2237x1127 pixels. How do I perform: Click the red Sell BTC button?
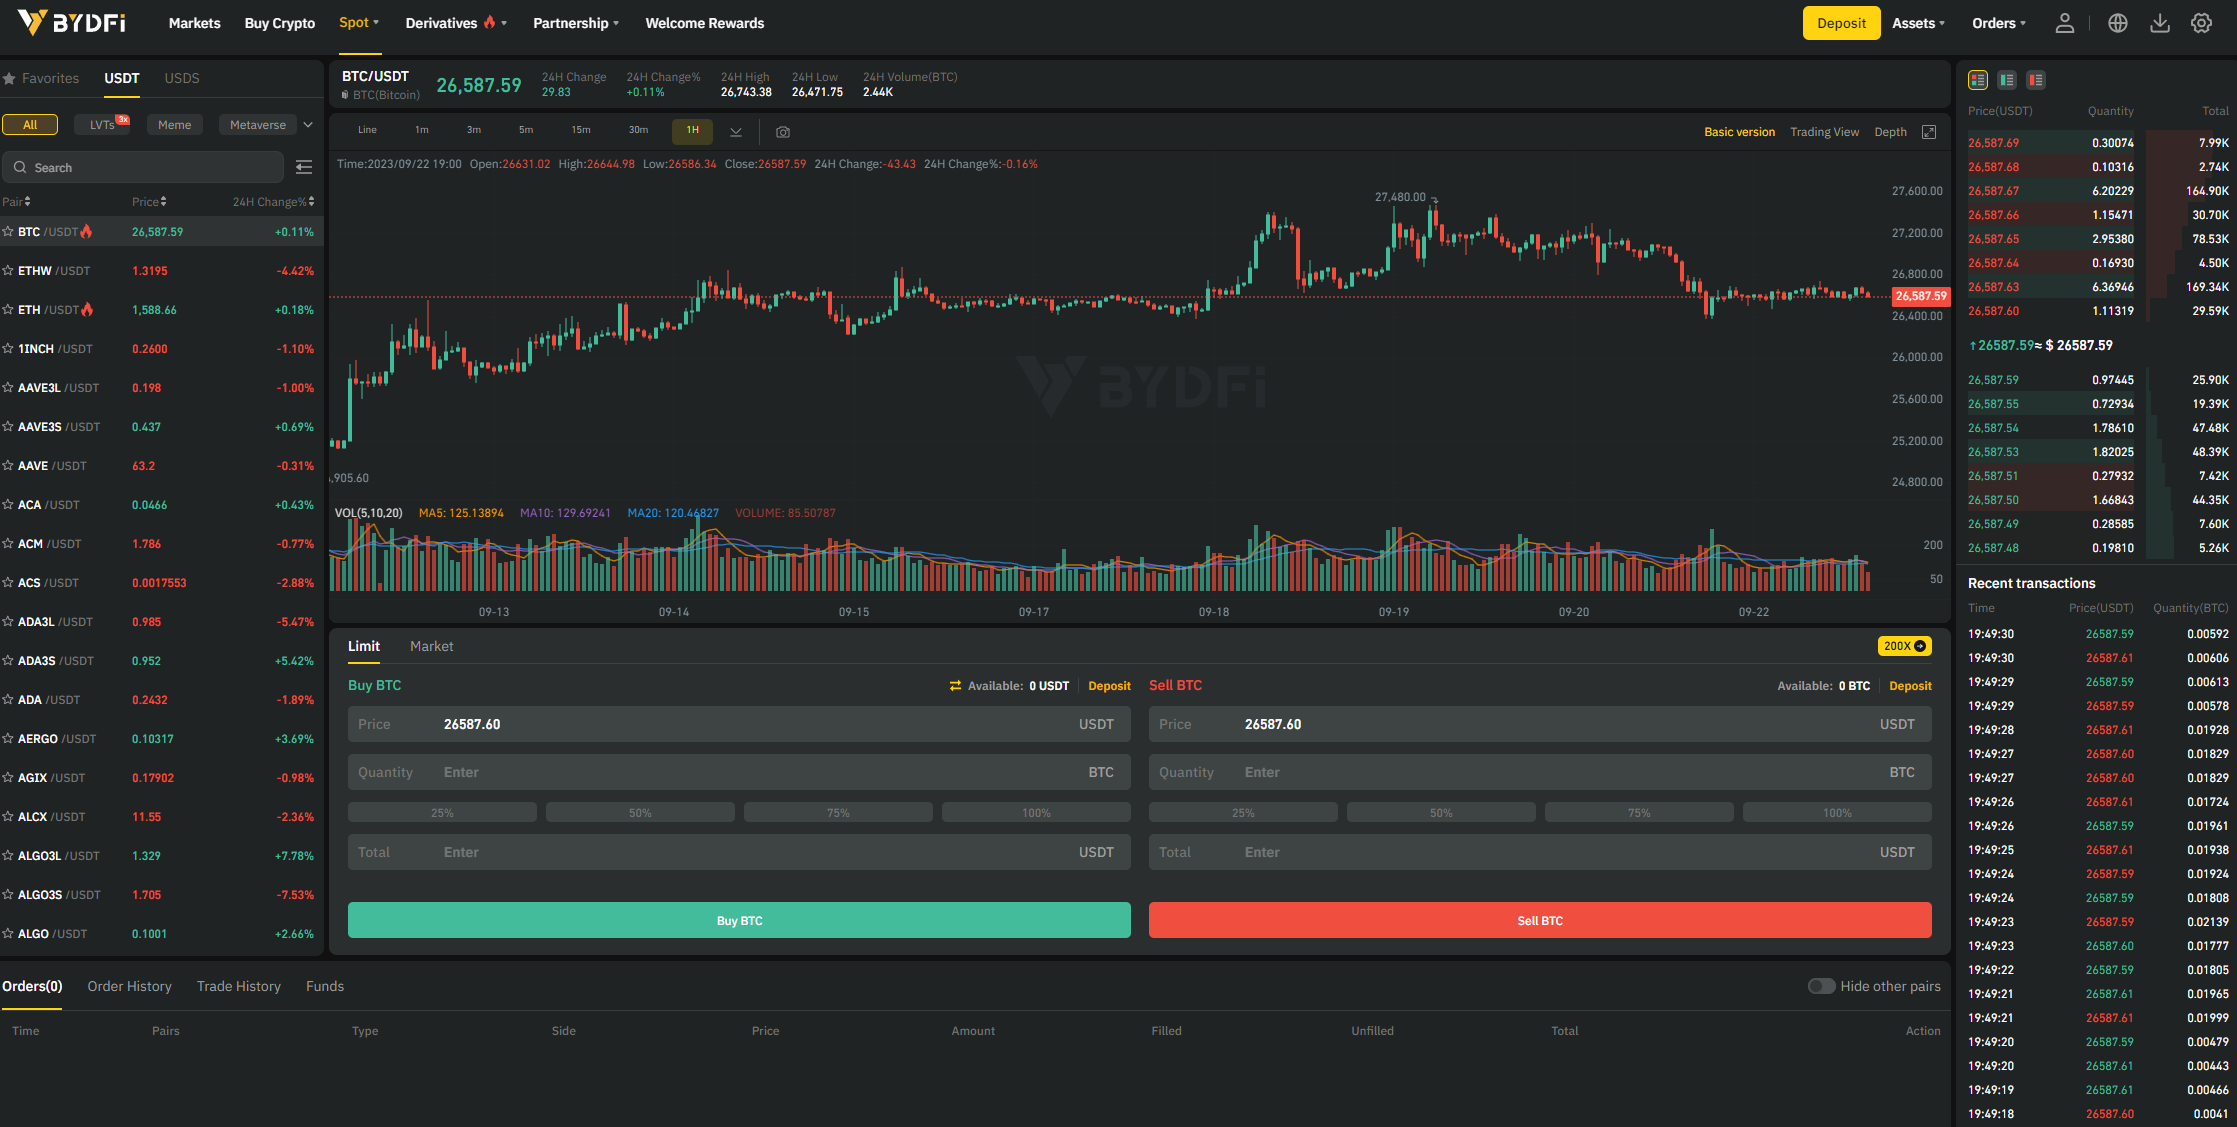1540,920
